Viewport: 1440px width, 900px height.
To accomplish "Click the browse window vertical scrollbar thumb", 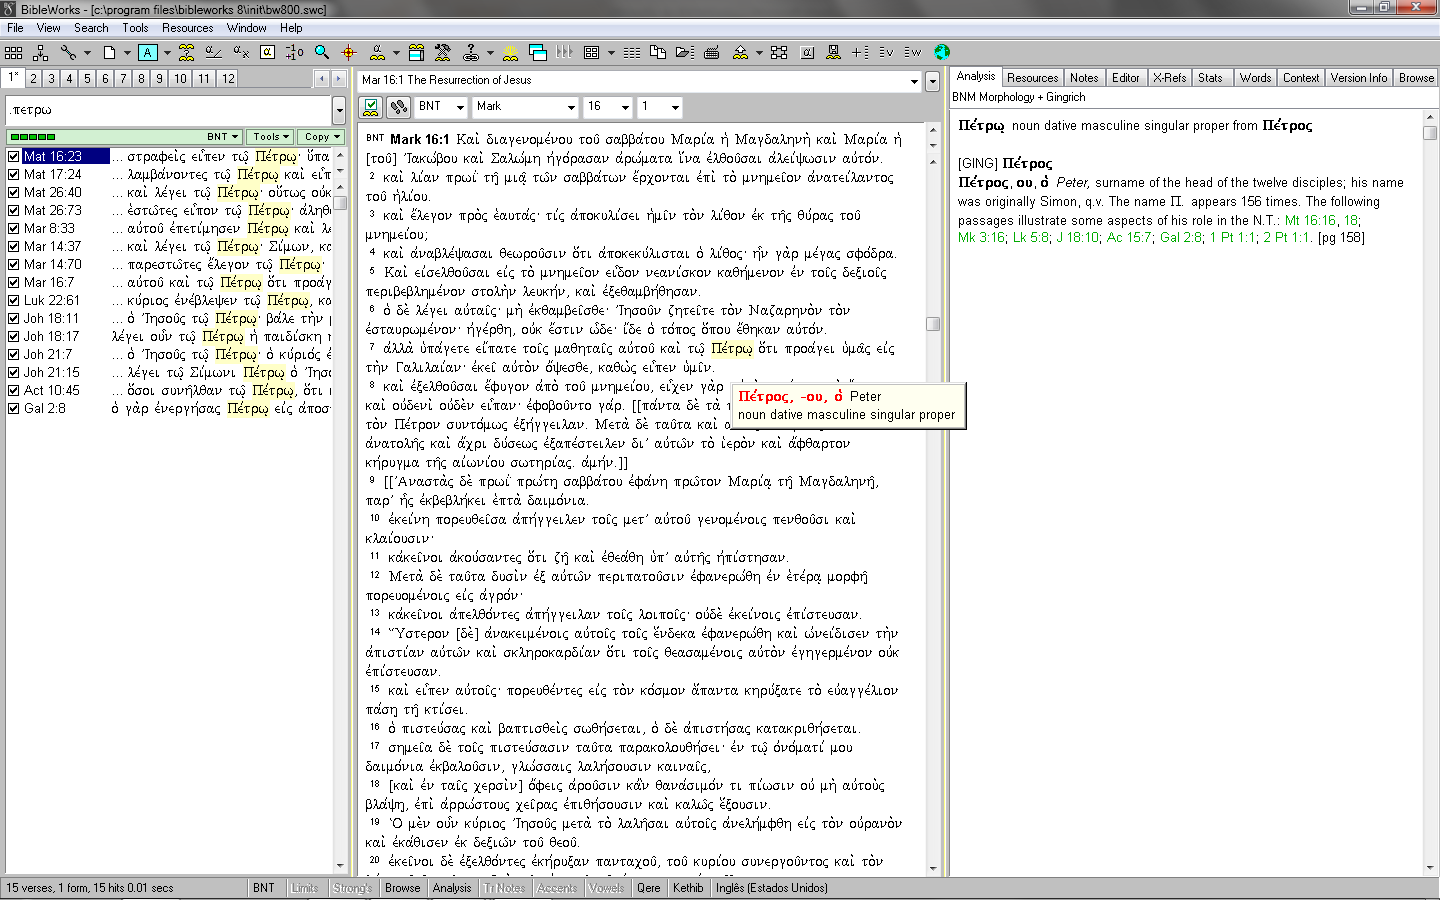I will click(x=933, y=324).
